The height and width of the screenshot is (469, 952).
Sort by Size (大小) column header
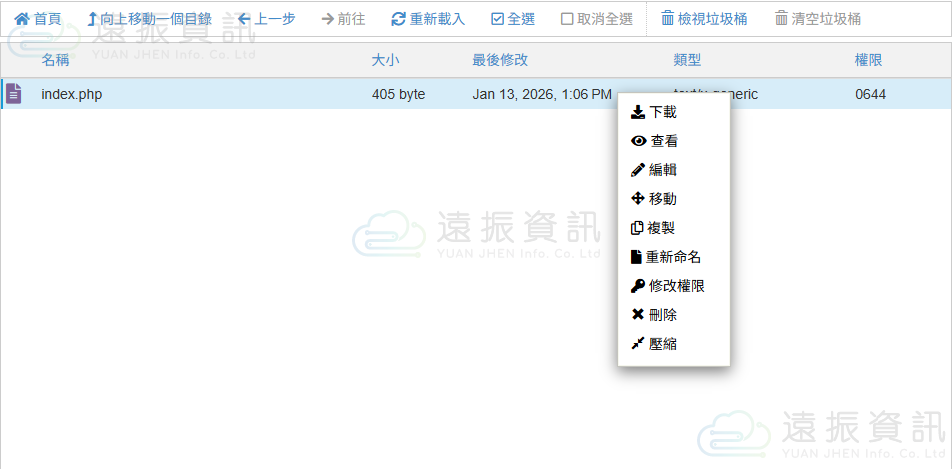[x=385, y=60]
